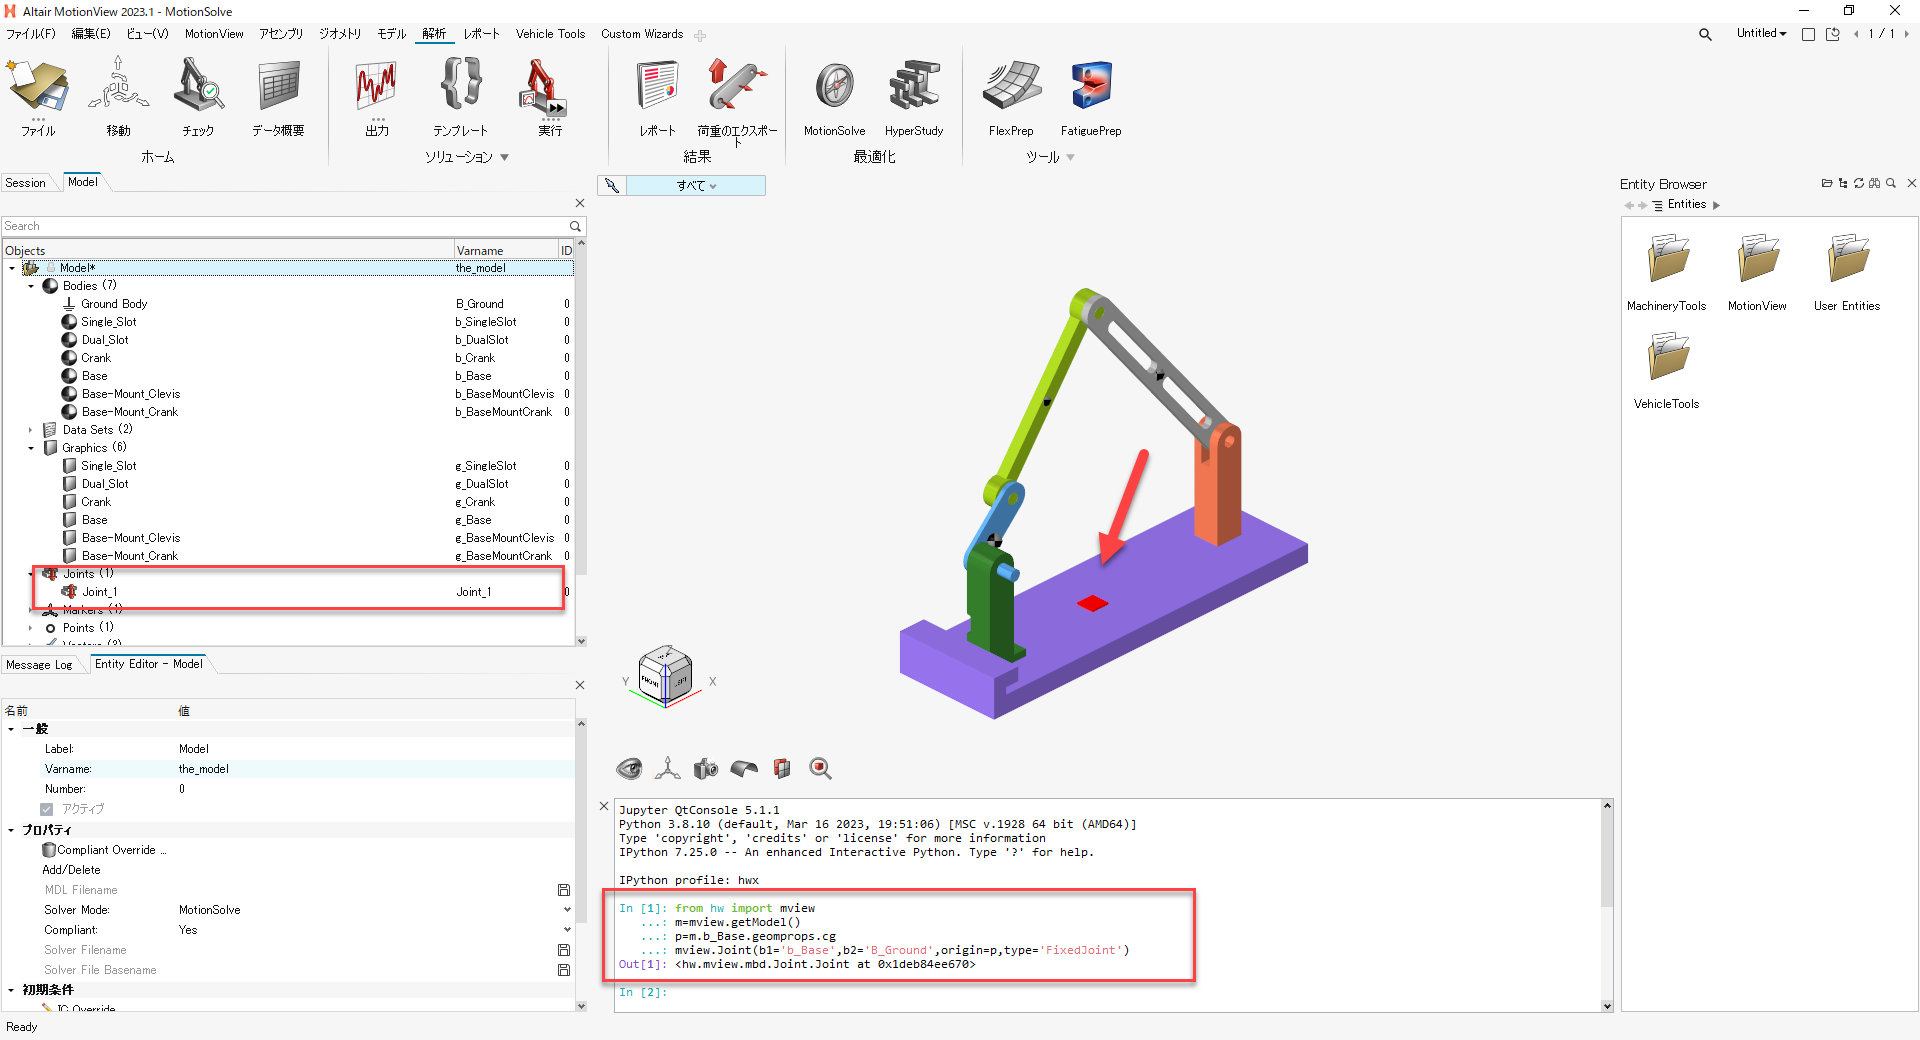The width and height of the screenshot is (1920, 1040).
Task: Browse for MDL Filename file
Action: point(564,890)
